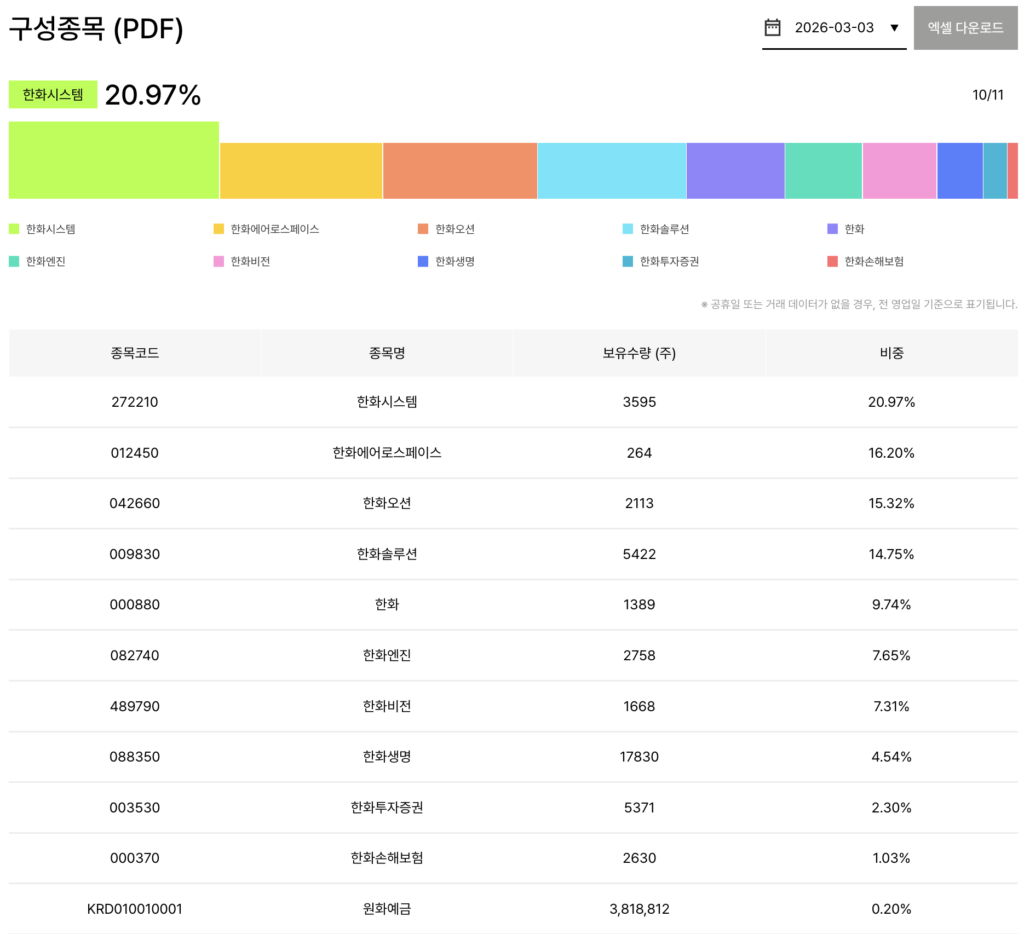The image size is (1024, 934).
Task: Toggle 한화에어로스페이스 legend marker
Action: [218, 229]
